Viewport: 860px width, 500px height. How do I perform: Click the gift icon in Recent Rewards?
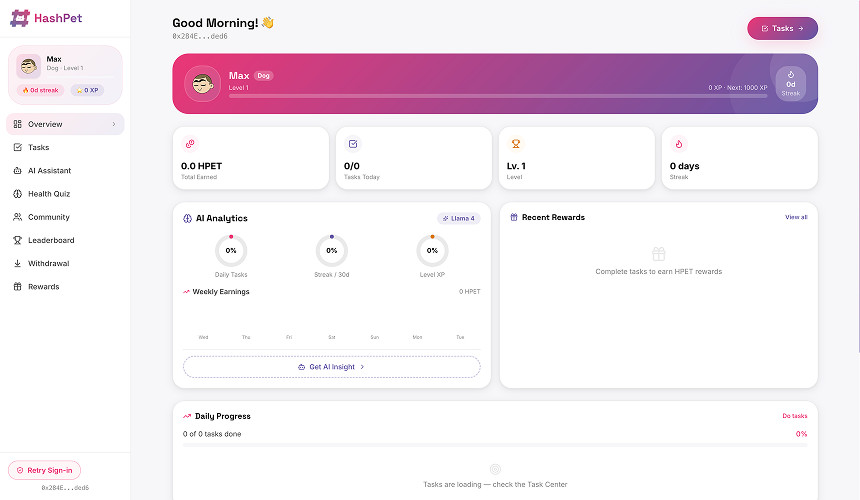pyautogui.click(x=658, y=254)
